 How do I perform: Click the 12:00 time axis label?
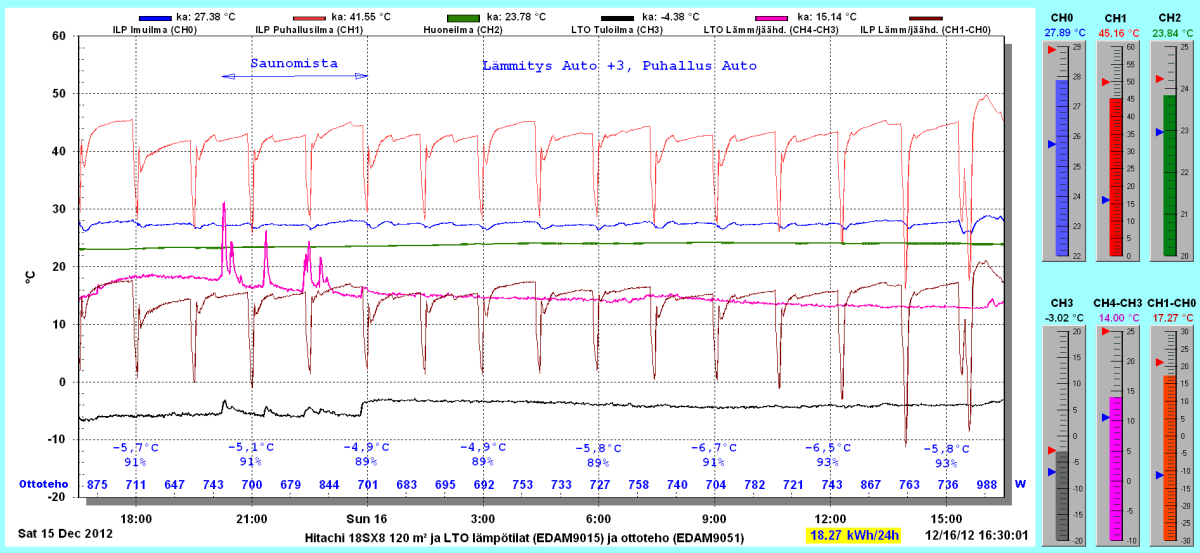click(x=831, y=519)
